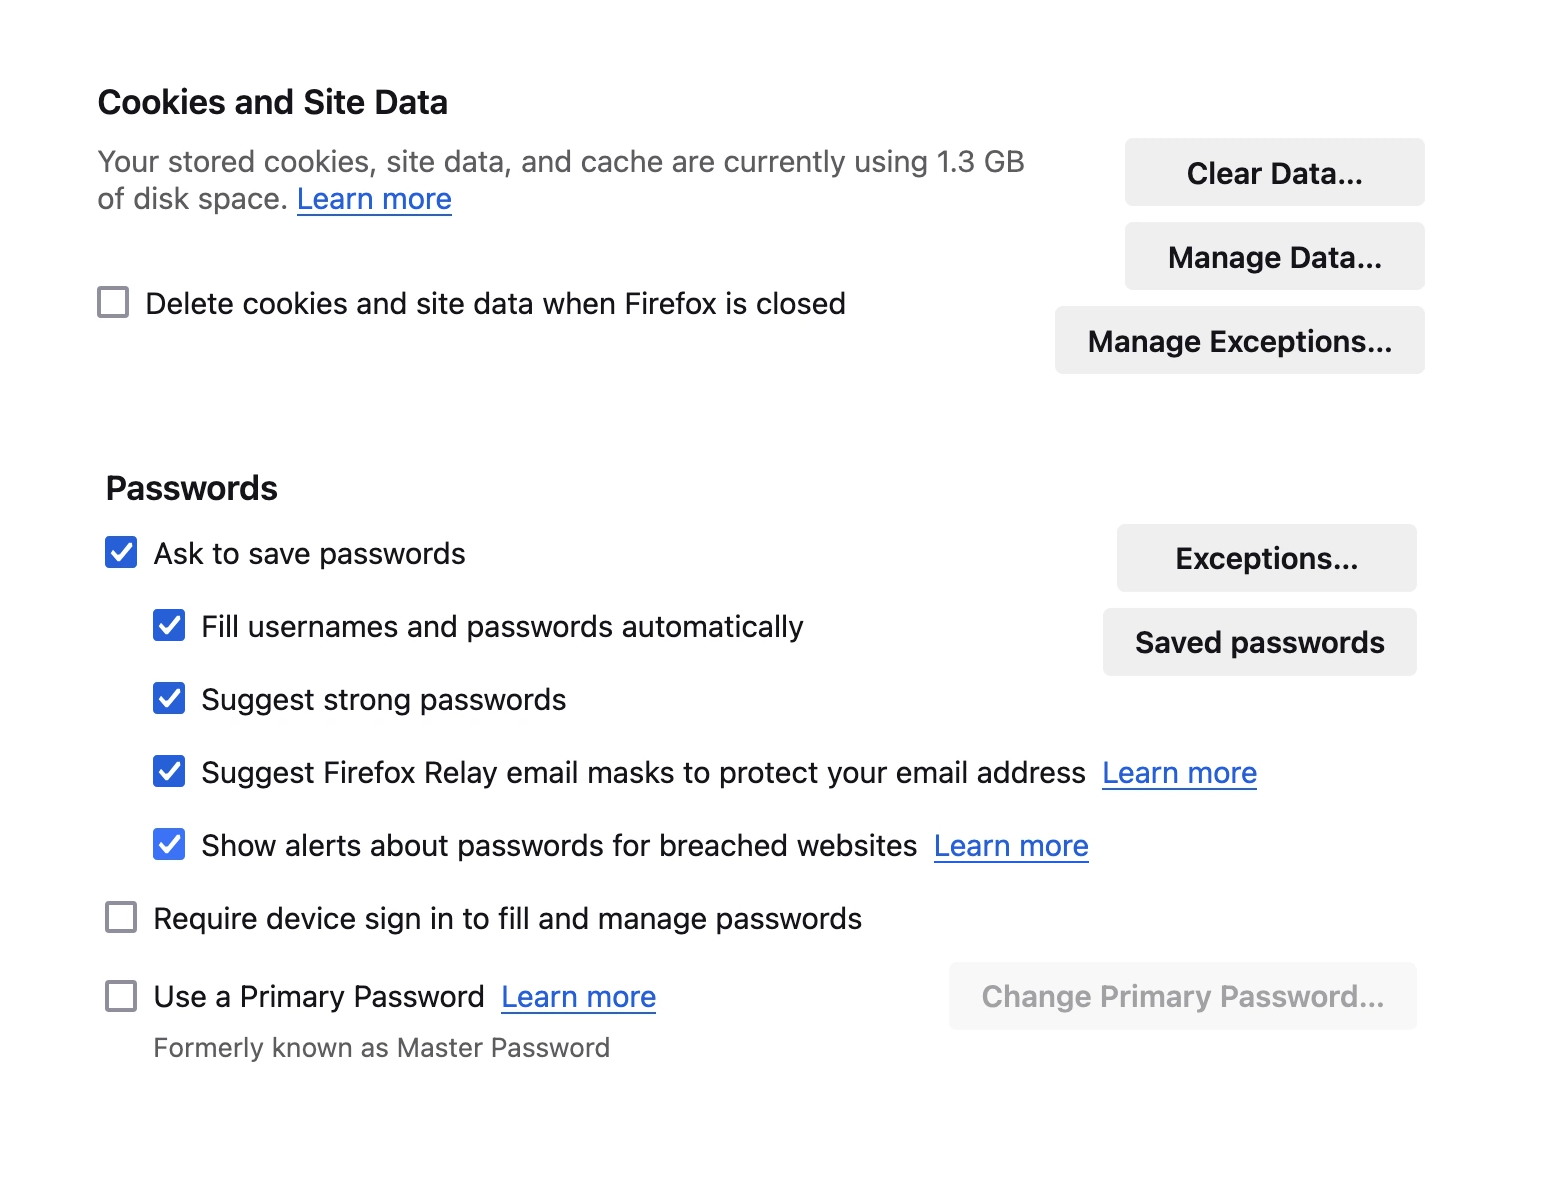The height and width of the screenshot is (1177, 1558).
Task: Uncheck Ask to save passwords
Action: point(120,552)
